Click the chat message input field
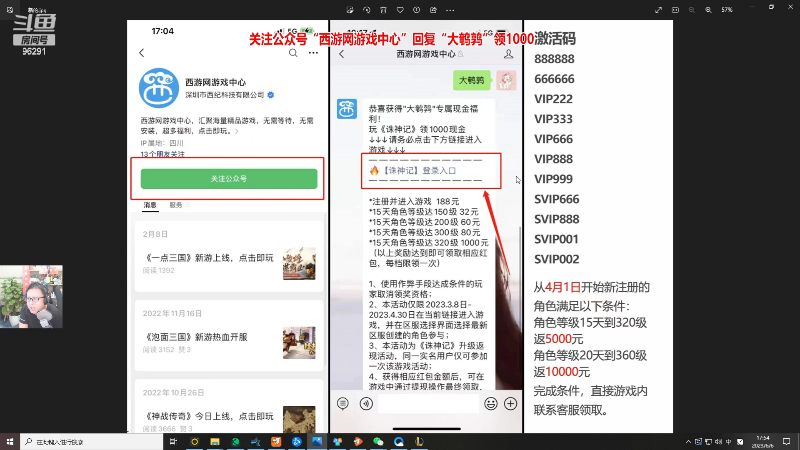 point(428,404)
